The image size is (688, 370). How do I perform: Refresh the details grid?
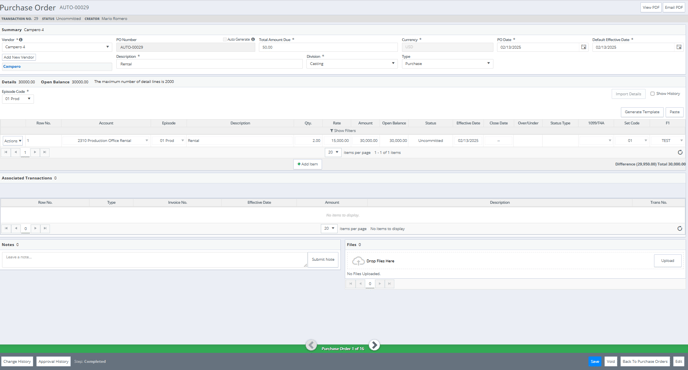(x=680, y=152)
